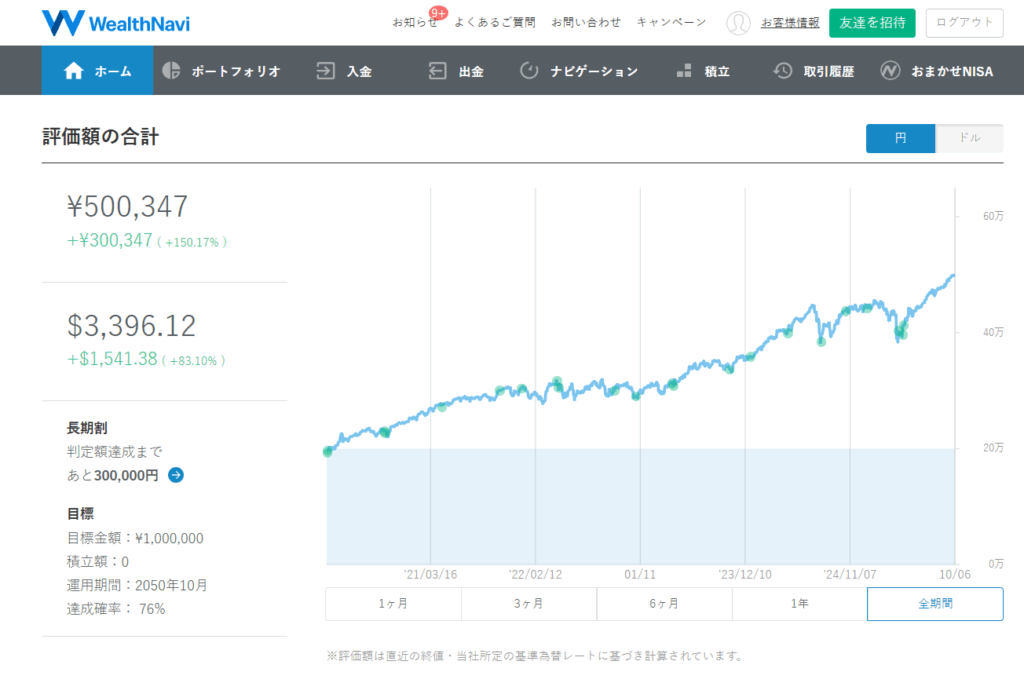Show the 6ヶ月 chart range
The height and width of the screenshot is (683, 1024).
tap(664, 604)
